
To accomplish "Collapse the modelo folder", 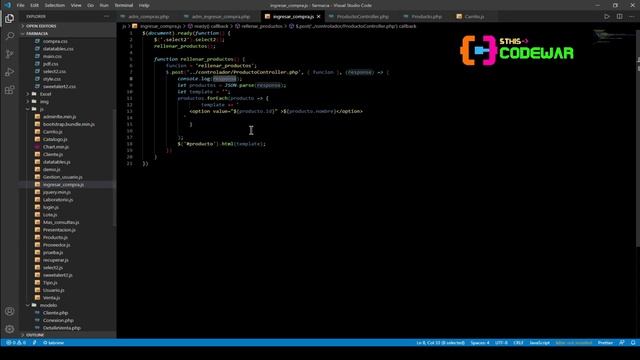I will click(48, 305).
